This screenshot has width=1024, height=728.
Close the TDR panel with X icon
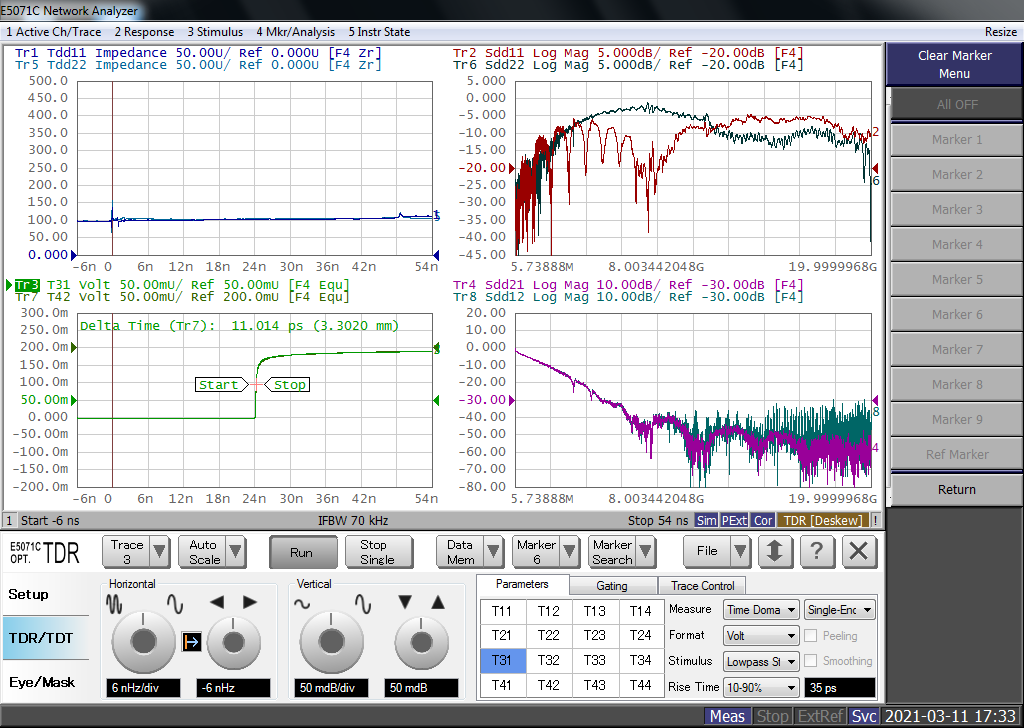point(858,551)
